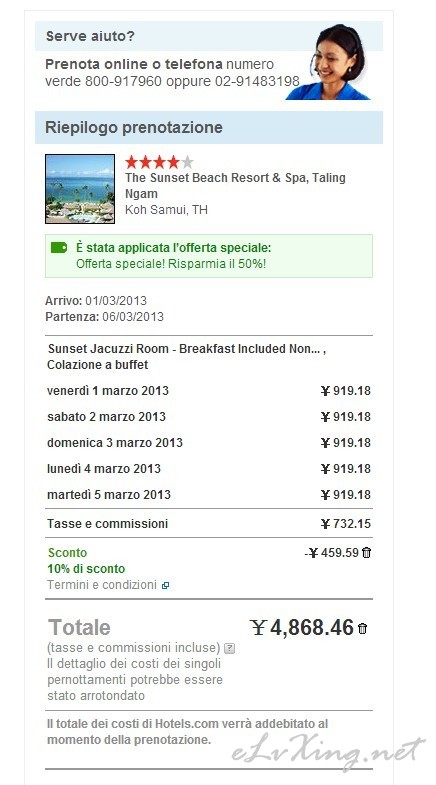Click the phone number 02-91483198
This screenshot has height=785, width=436.
pos(257,81)
